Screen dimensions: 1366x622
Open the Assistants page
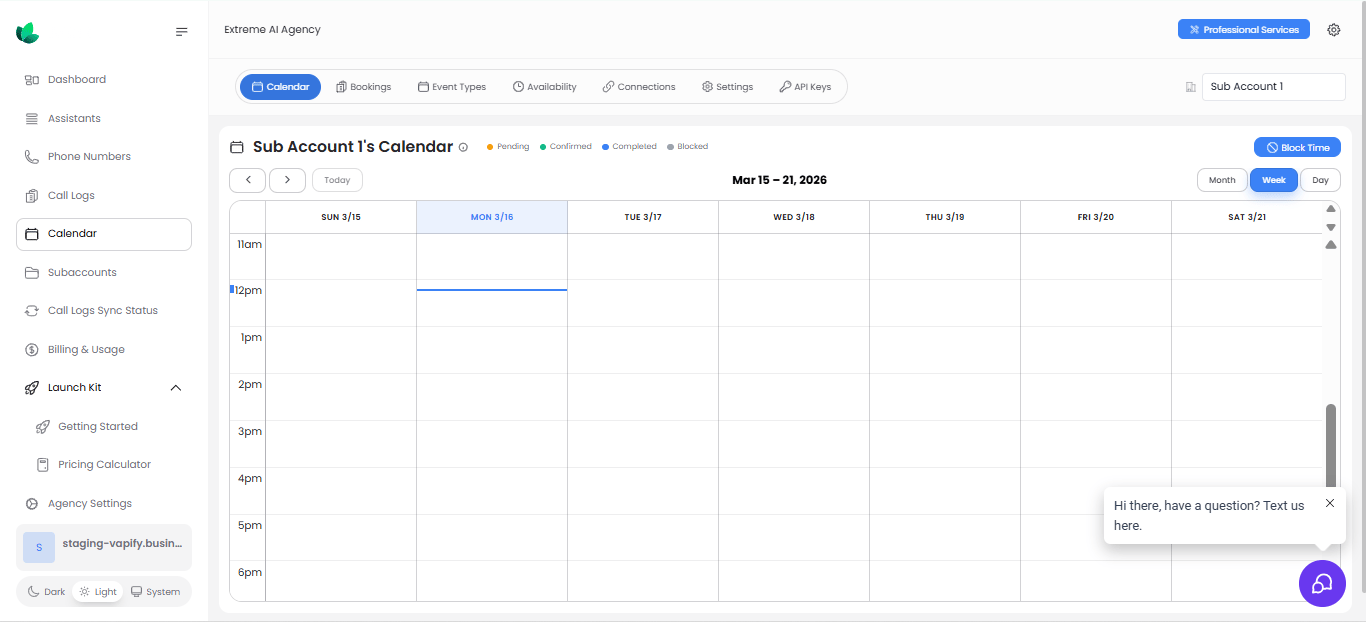coord(104,118)
